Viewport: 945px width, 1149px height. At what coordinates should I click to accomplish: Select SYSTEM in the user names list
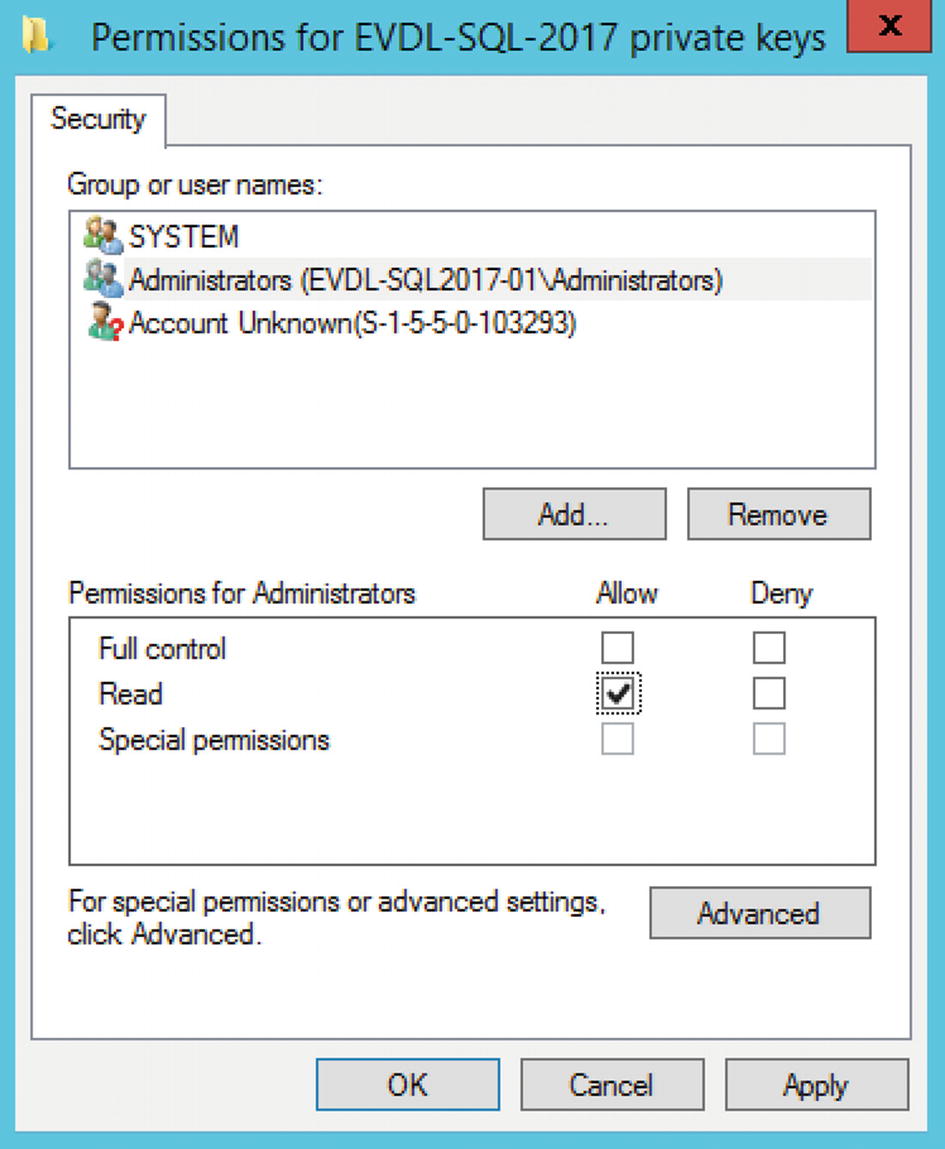(x=184, y=237)
